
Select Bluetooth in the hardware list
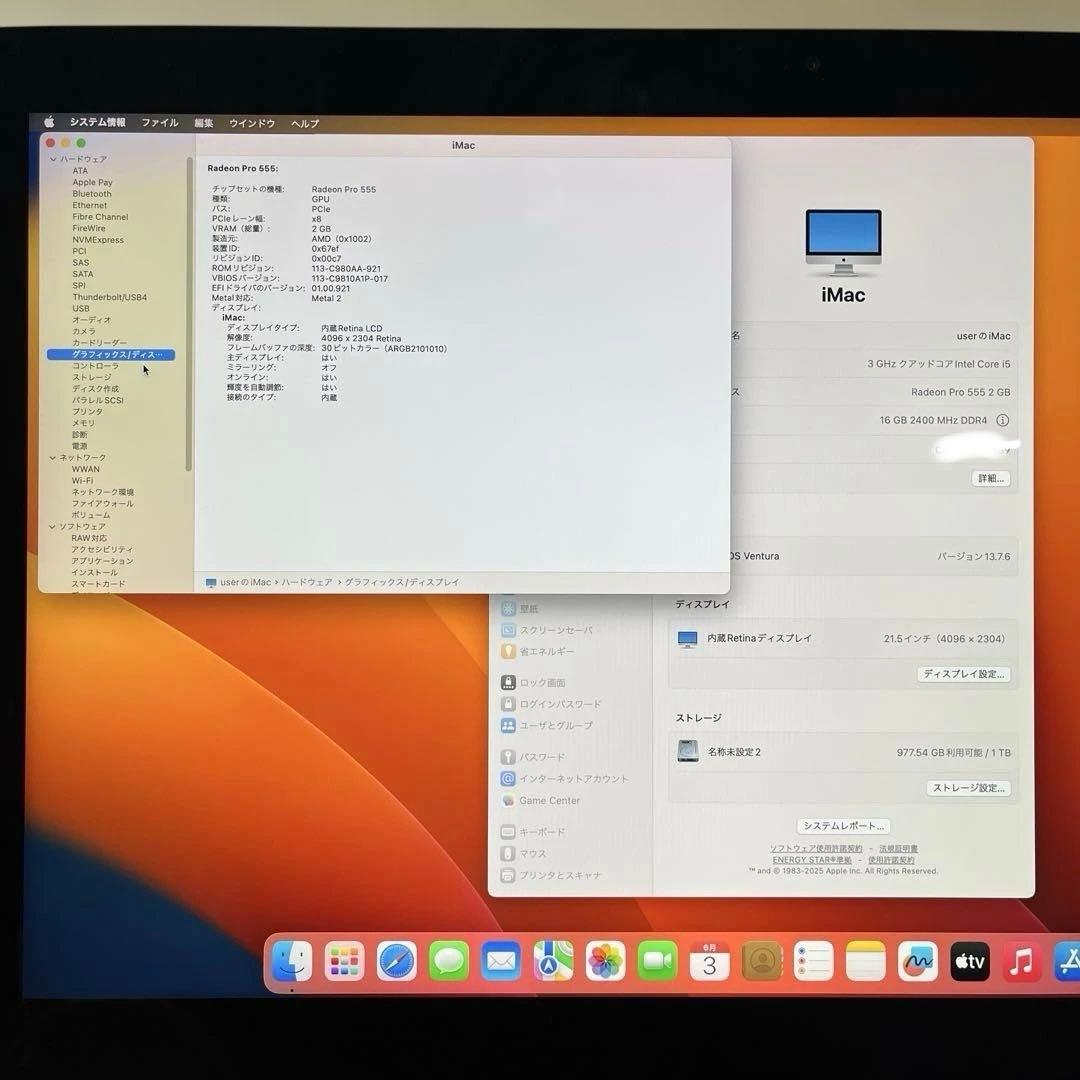91,193
